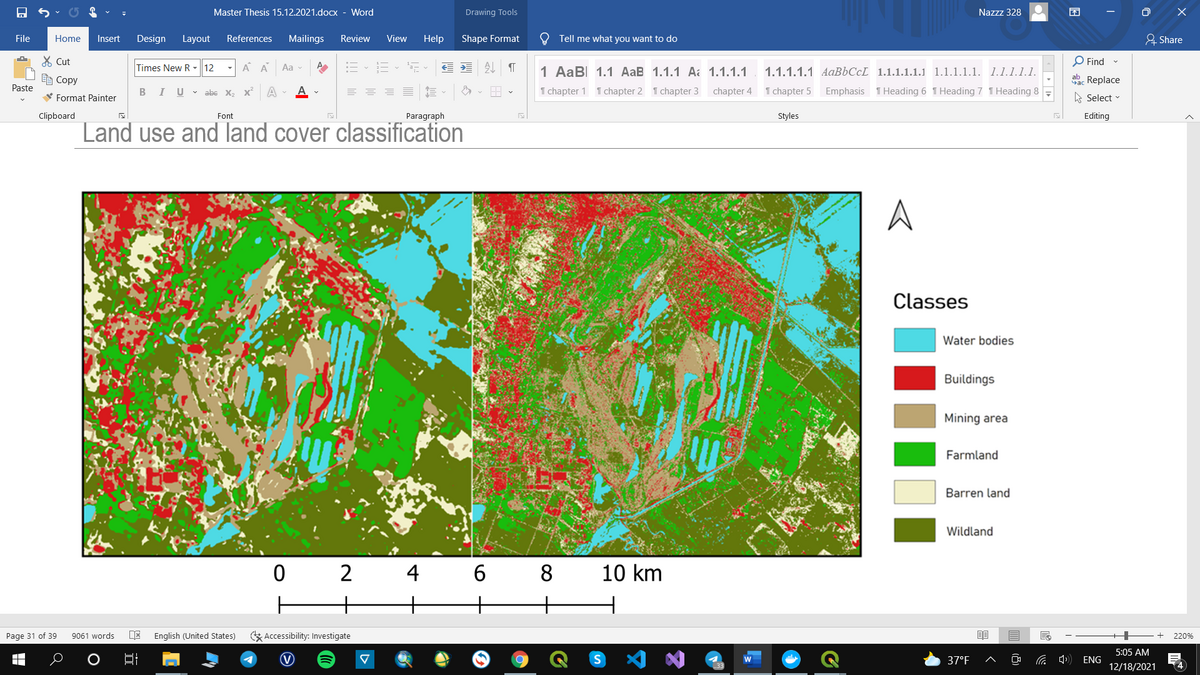Switch to Web Layout view in status bar
This screenshot has height=675, width=1200.
(x=1044, y=636)
